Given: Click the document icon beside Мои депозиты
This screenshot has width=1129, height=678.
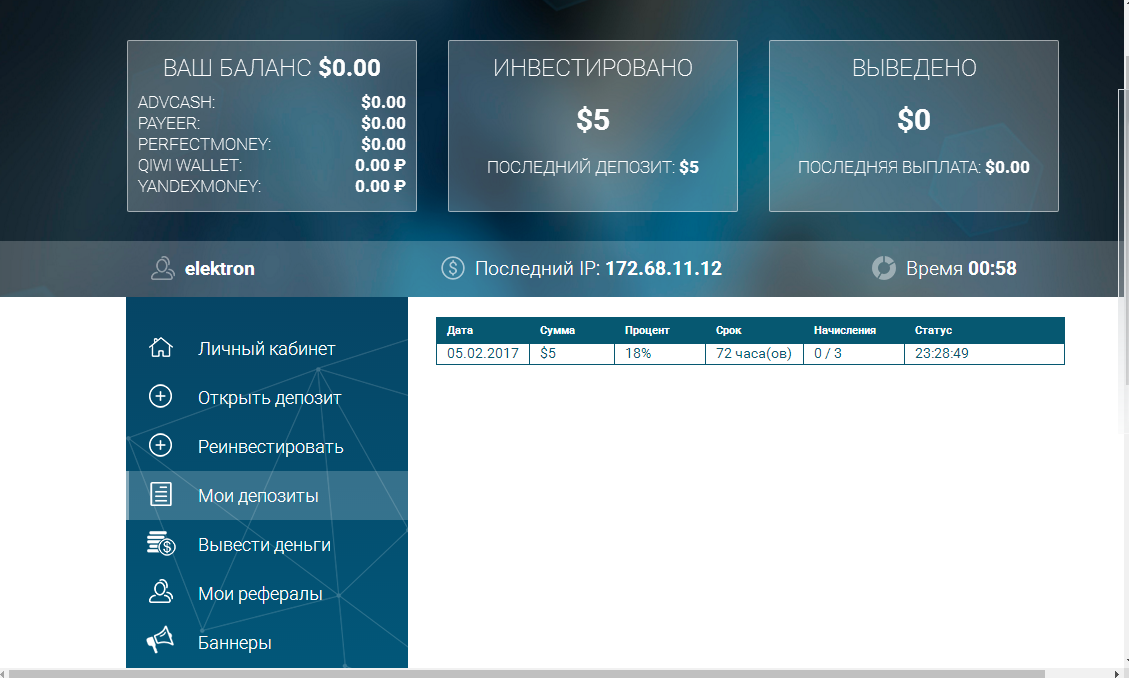Looking at the screenshot, I should click(x=160, y=495).
